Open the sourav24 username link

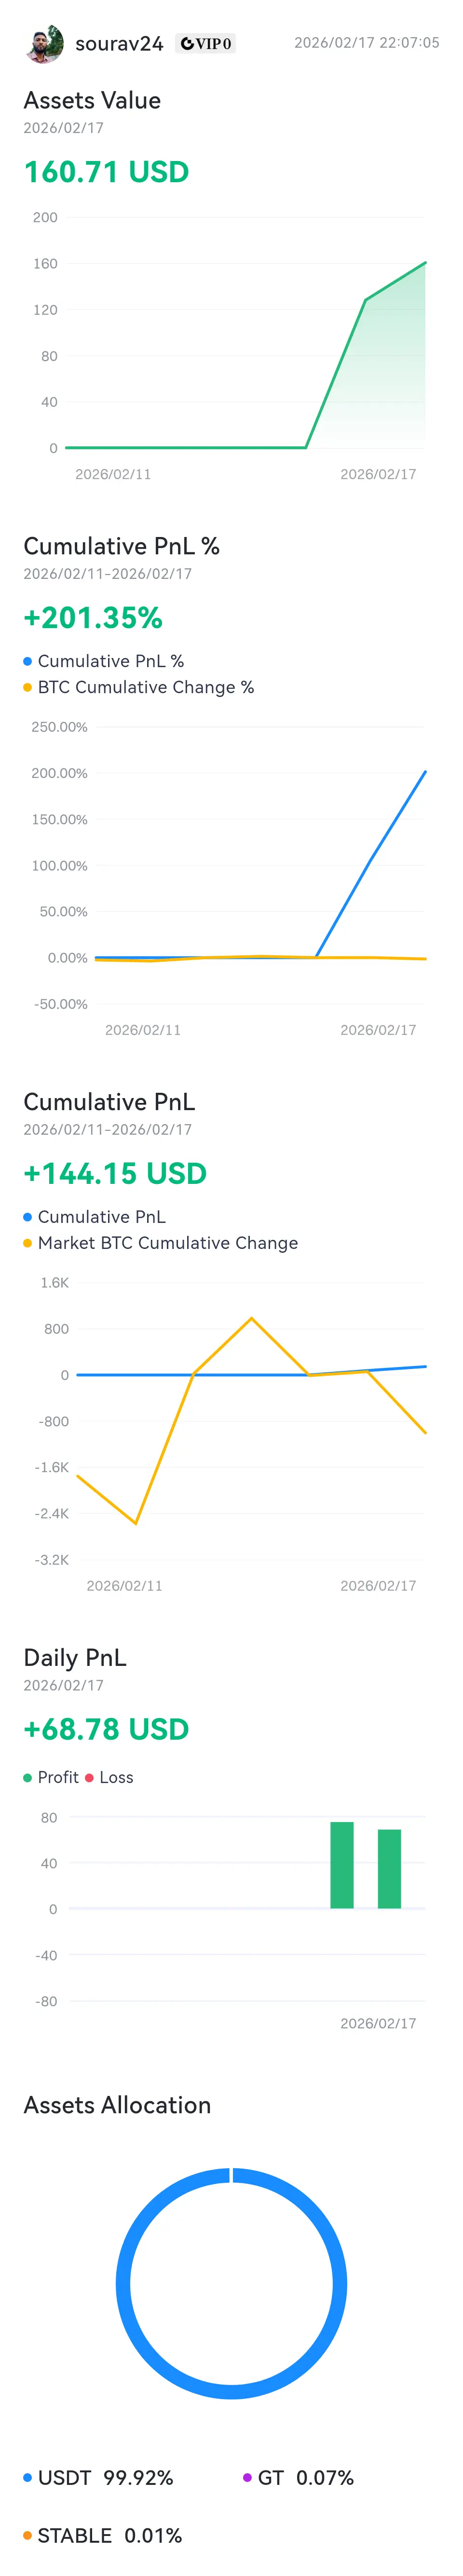coord(119,44)
